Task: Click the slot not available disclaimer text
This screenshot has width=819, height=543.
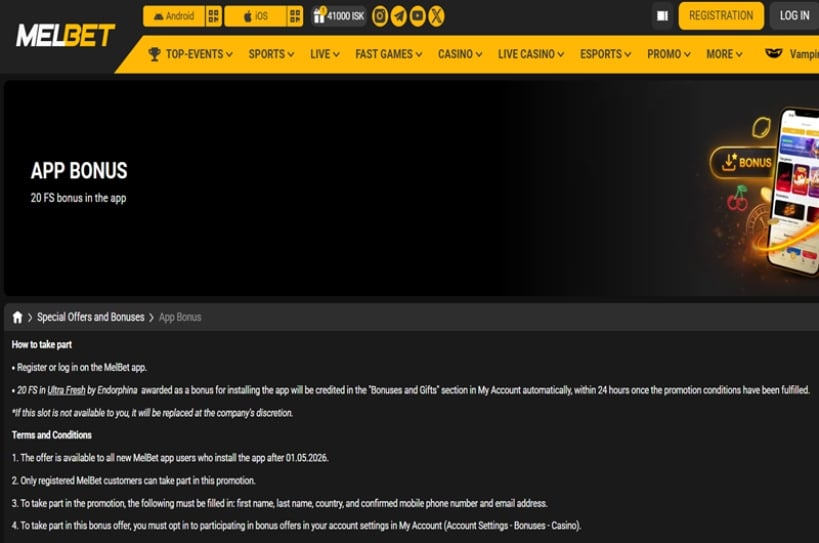Action: (153, 413)
